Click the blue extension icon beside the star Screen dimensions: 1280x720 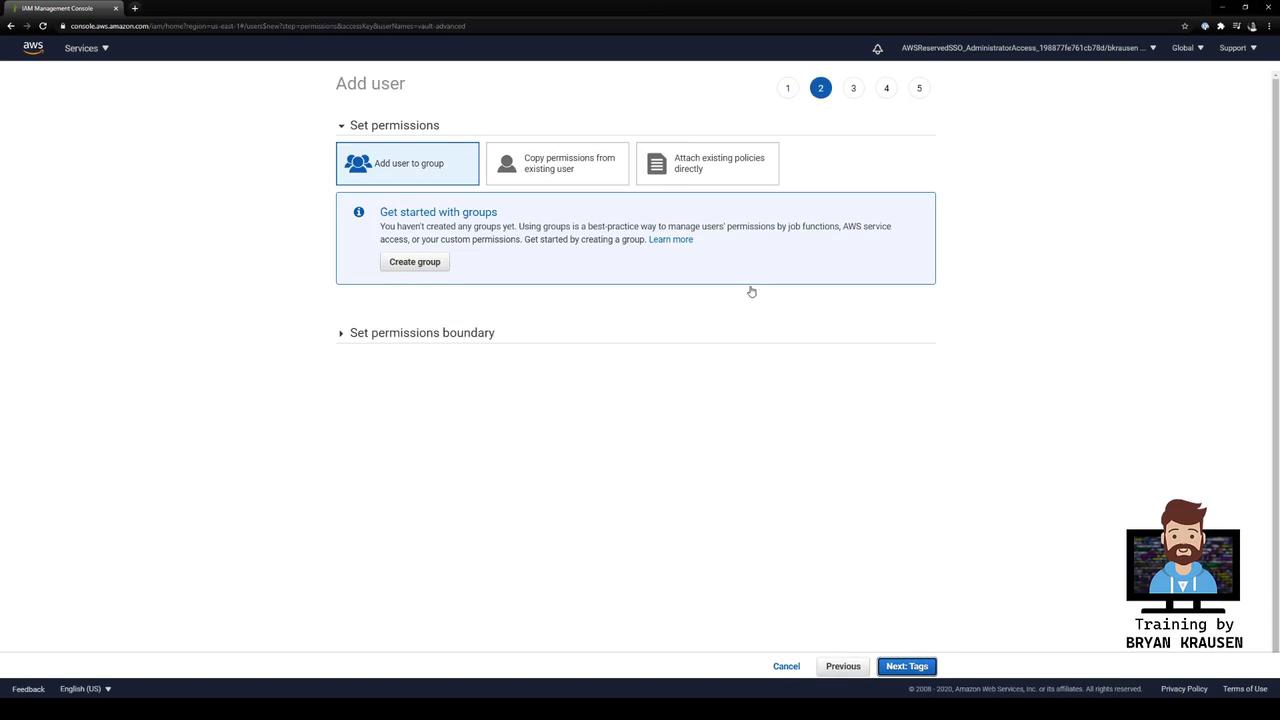(x=1205, y=26)
